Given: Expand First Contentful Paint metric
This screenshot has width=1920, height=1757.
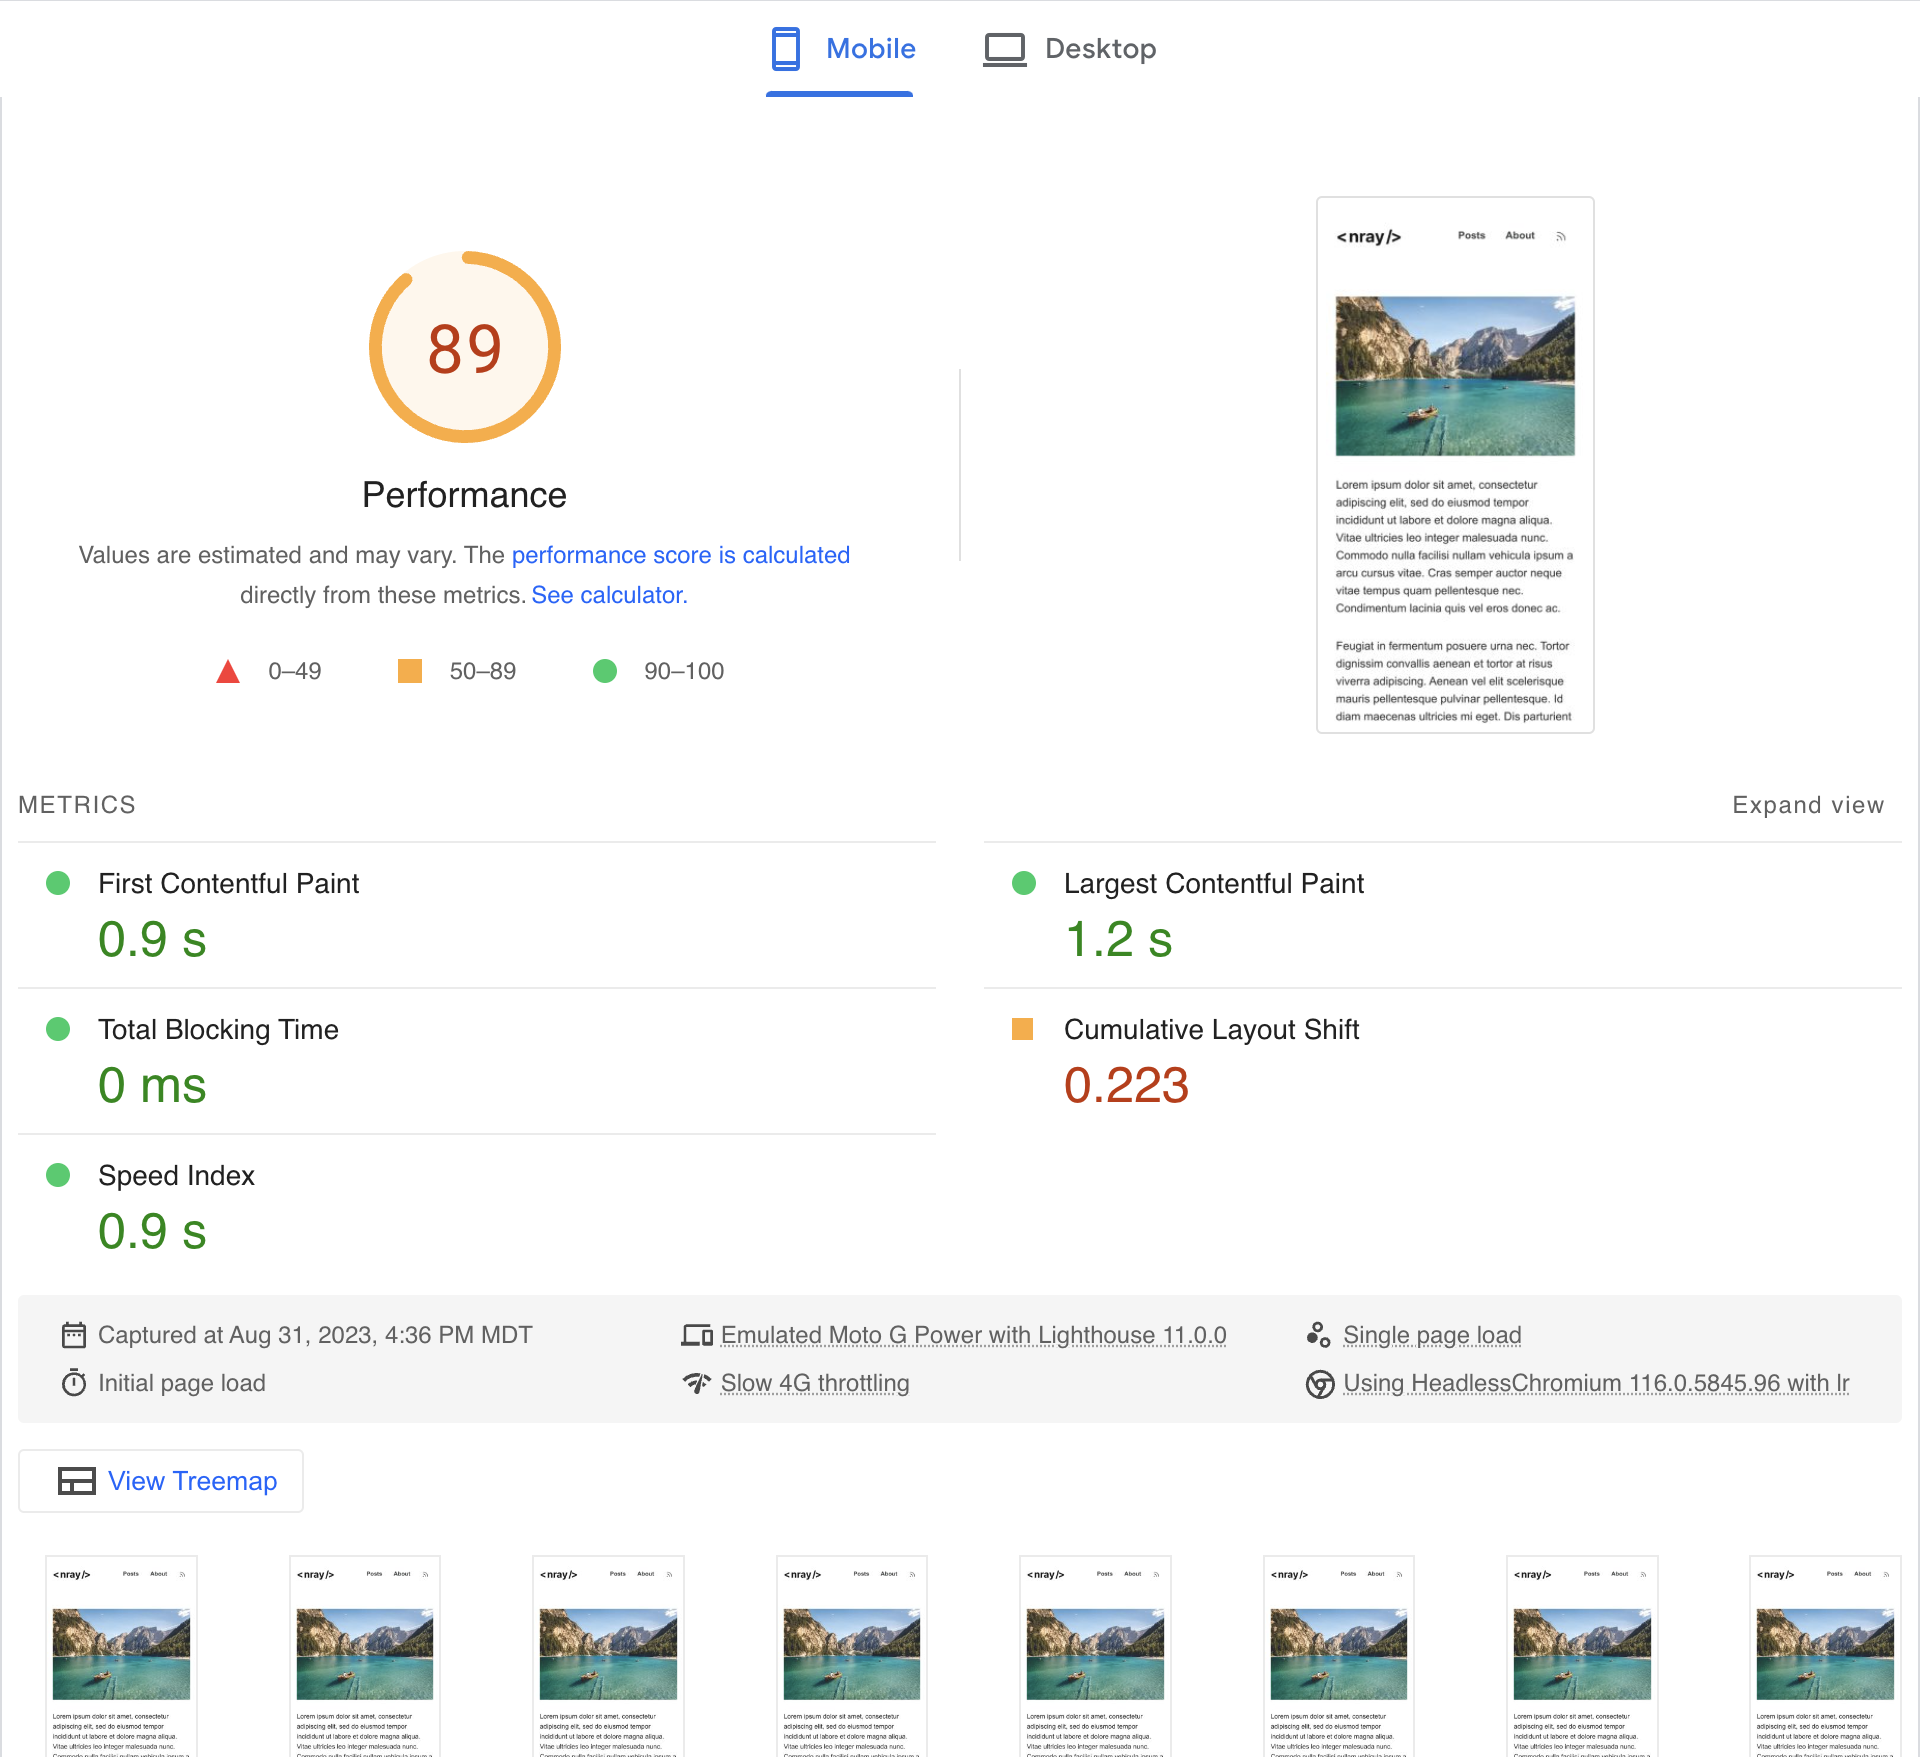Looking at the screenshot, I should point(477,916).
